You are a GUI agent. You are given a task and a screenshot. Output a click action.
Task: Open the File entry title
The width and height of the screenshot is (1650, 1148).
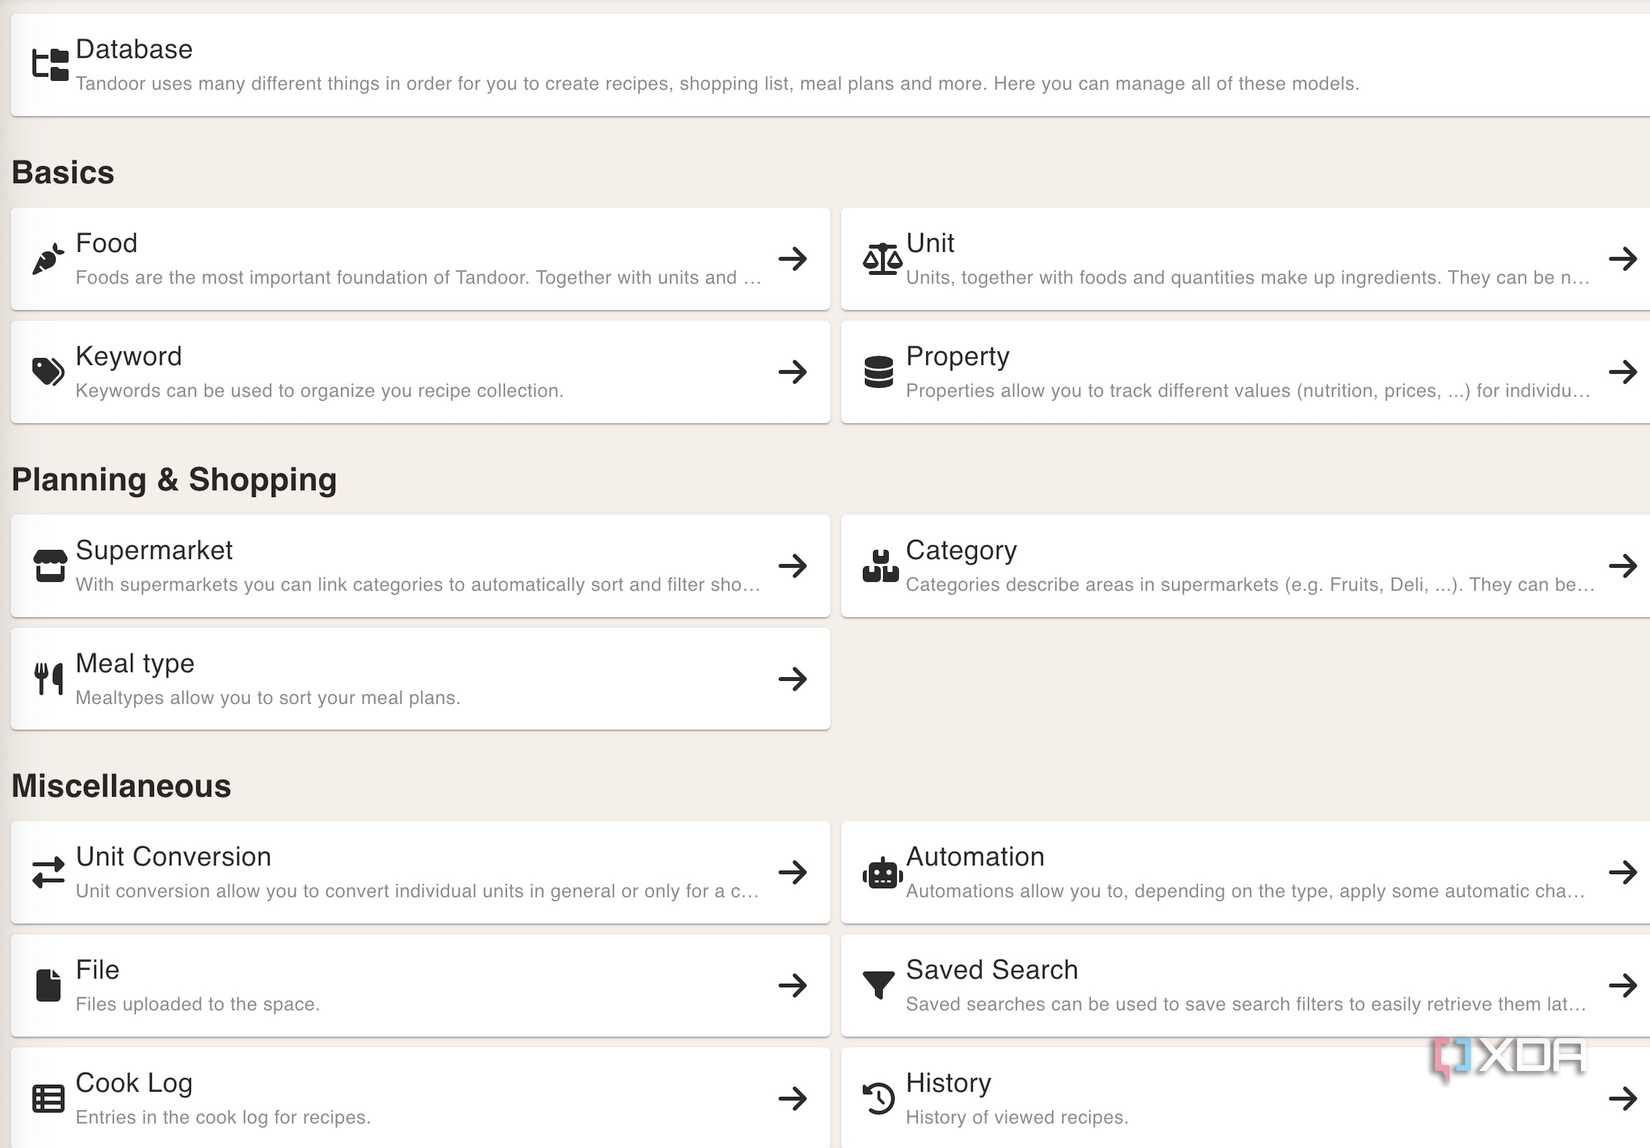tap(97, 970)
